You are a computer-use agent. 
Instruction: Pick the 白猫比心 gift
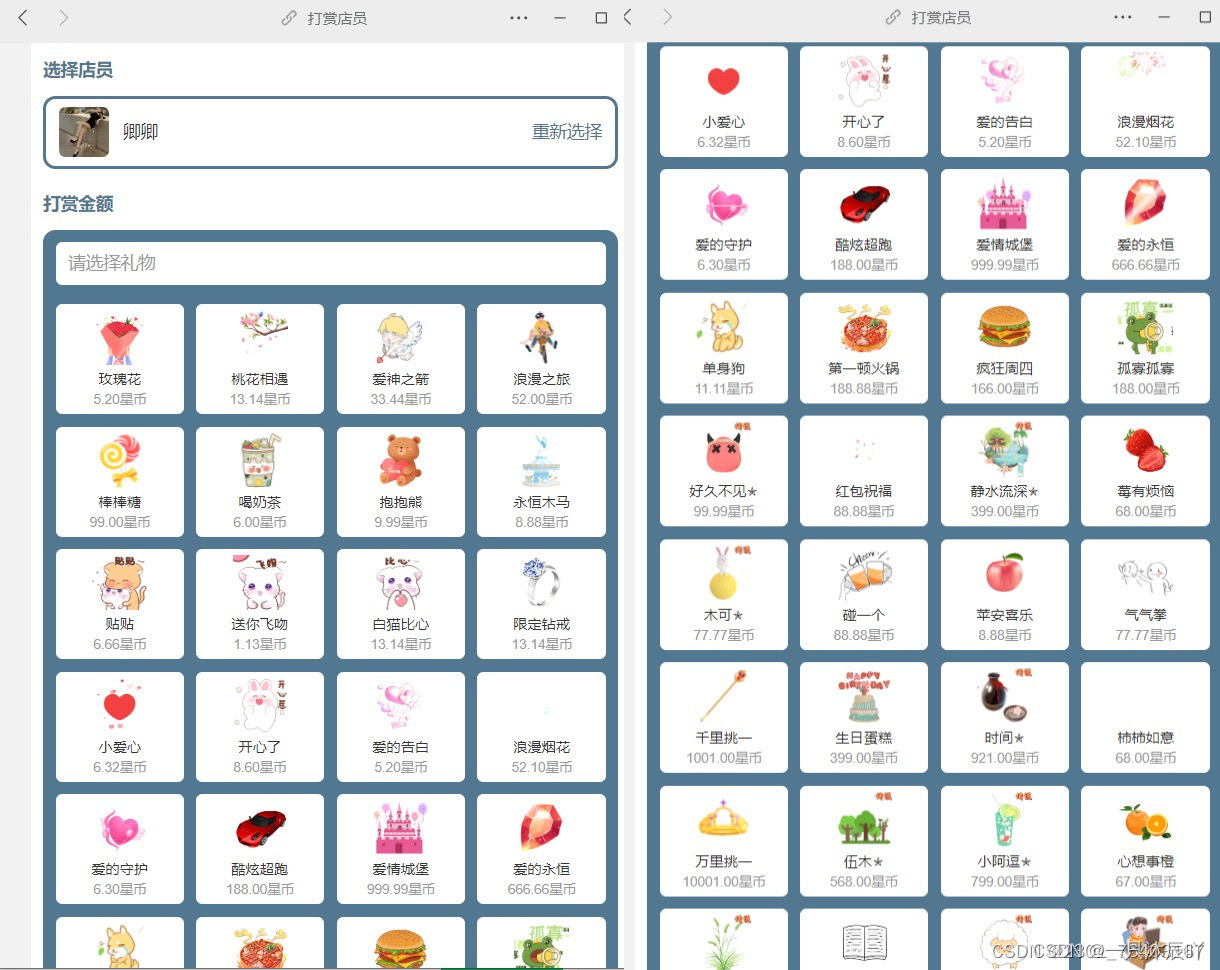pyautogui.click(x=401, y=604)
